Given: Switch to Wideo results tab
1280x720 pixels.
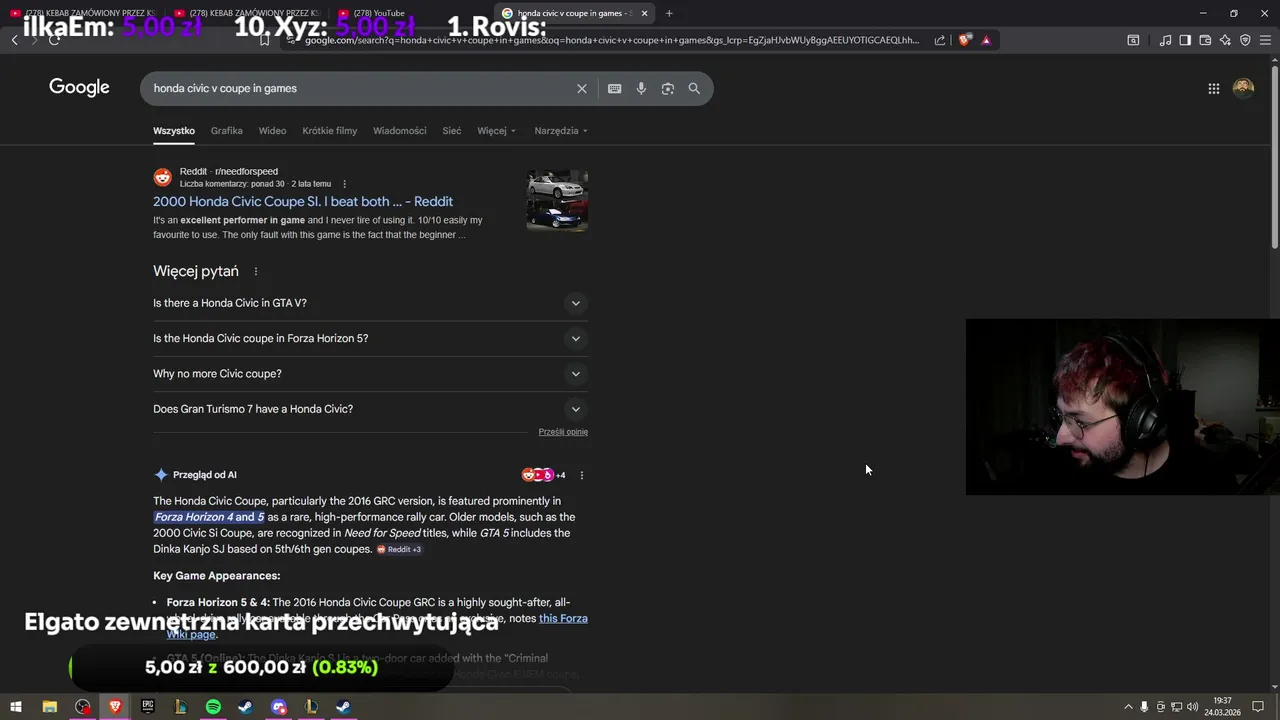Looking at the screenshot, I should coord(272,131).
